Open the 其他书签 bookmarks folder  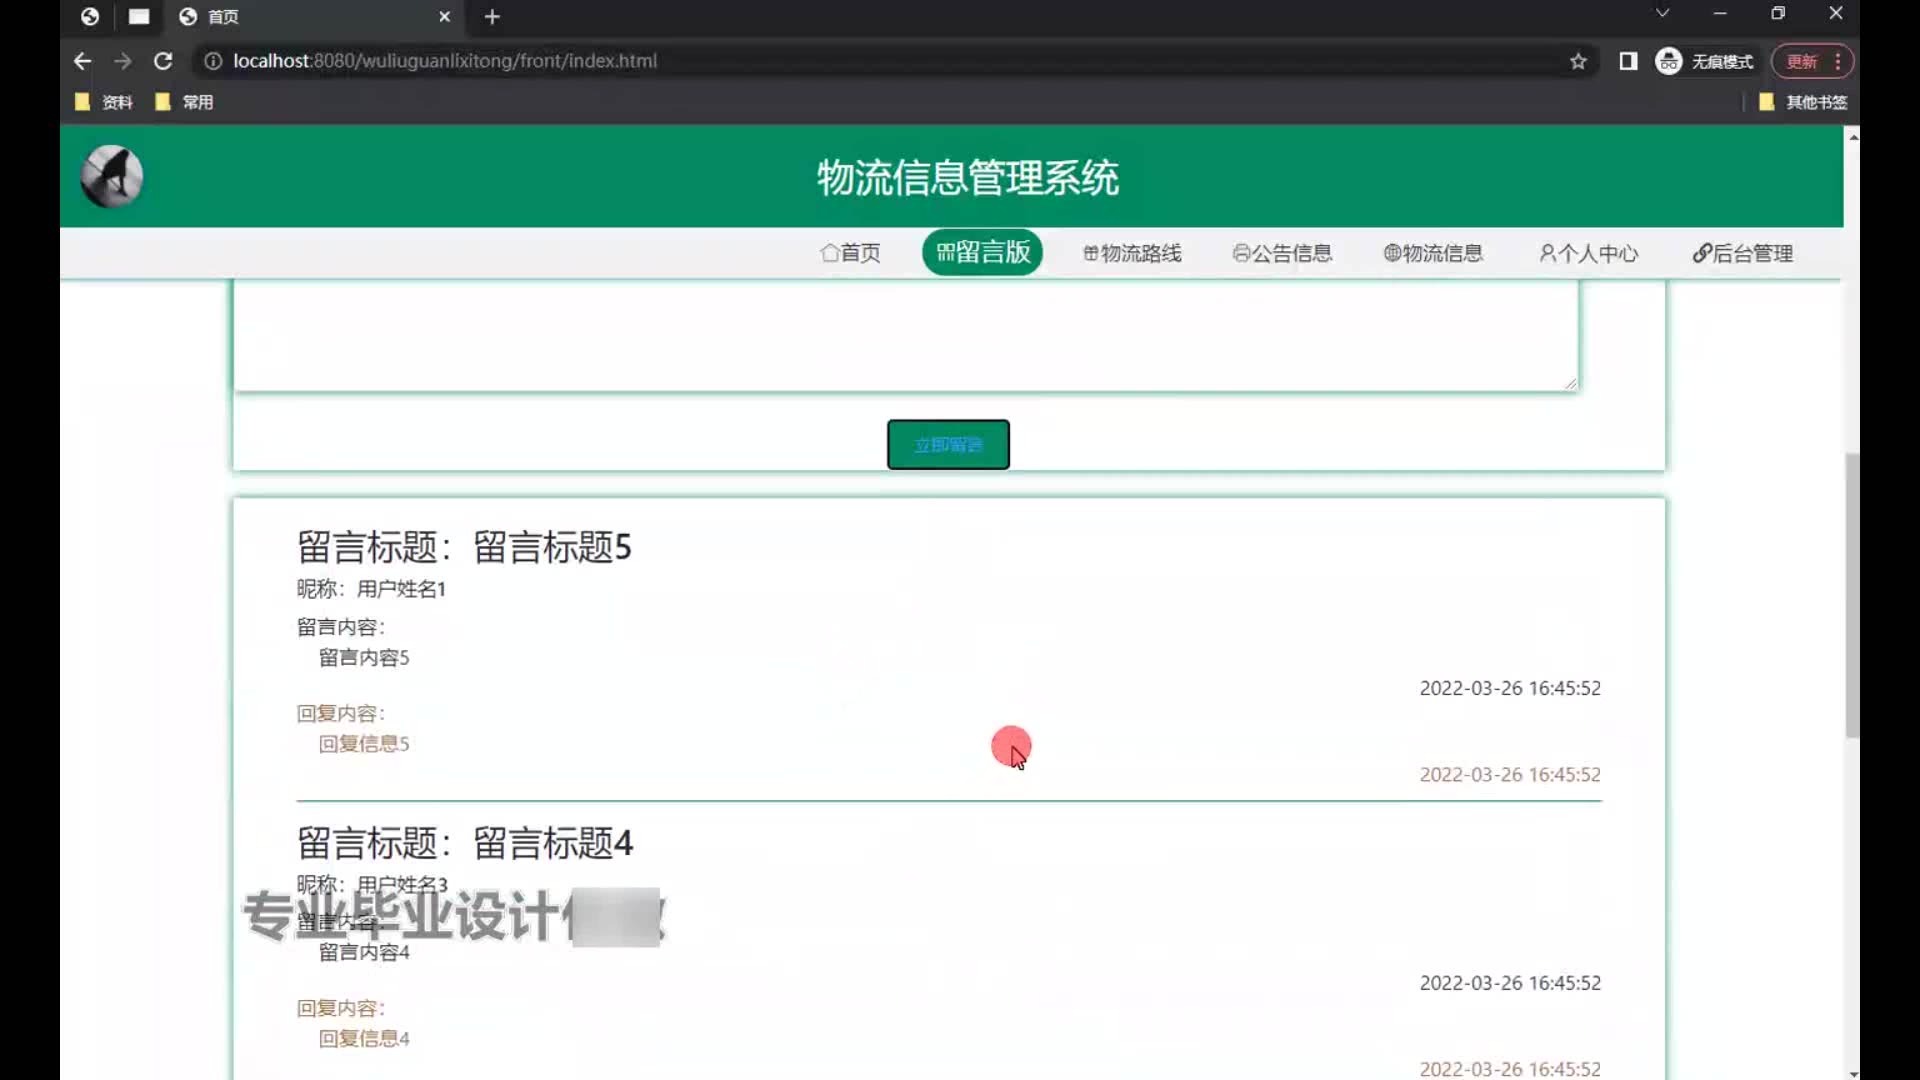[1803, 102]
